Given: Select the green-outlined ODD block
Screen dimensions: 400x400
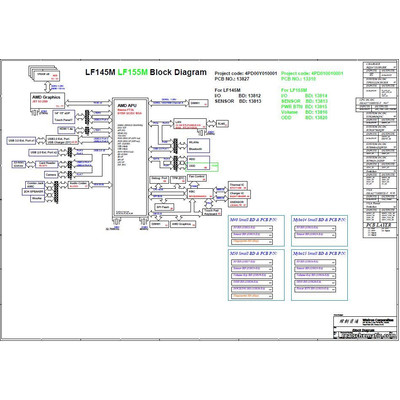Looking at the screenshot, I should 202,167.
